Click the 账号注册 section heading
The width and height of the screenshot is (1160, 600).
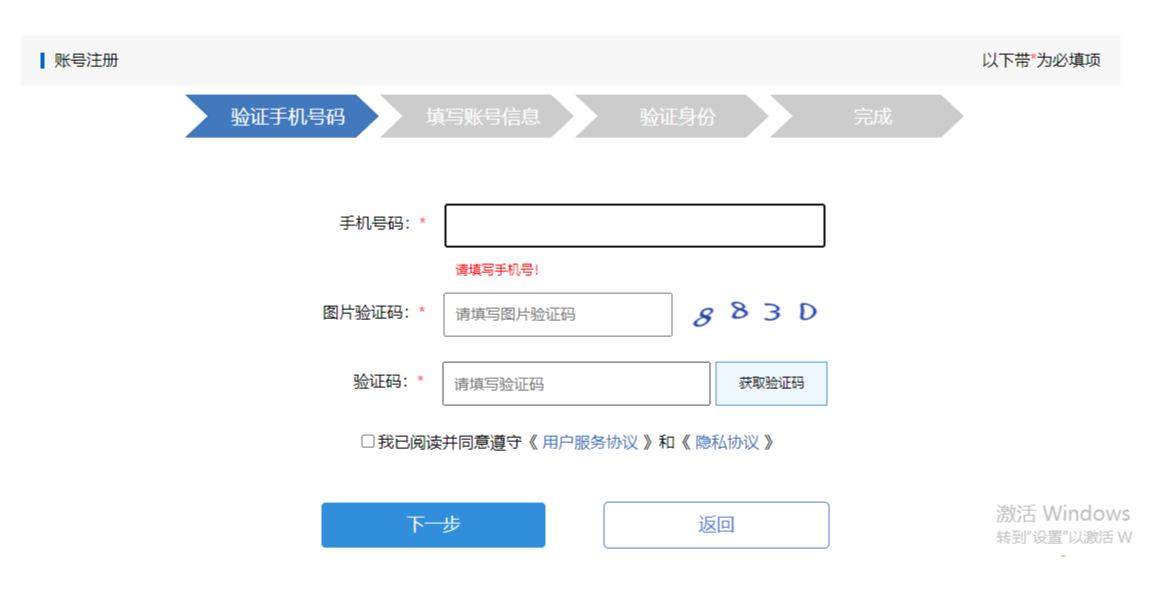point(86,61)
